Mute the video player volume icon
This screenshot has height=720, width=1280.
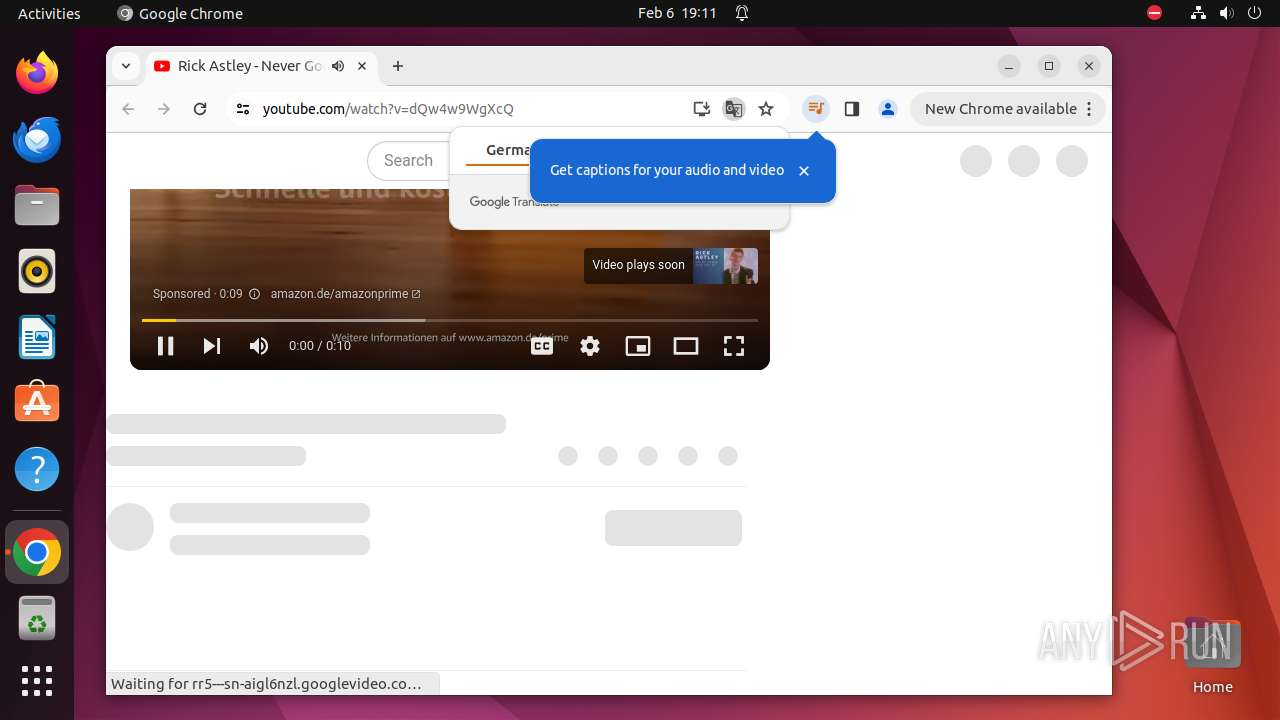tap(259, 346)
